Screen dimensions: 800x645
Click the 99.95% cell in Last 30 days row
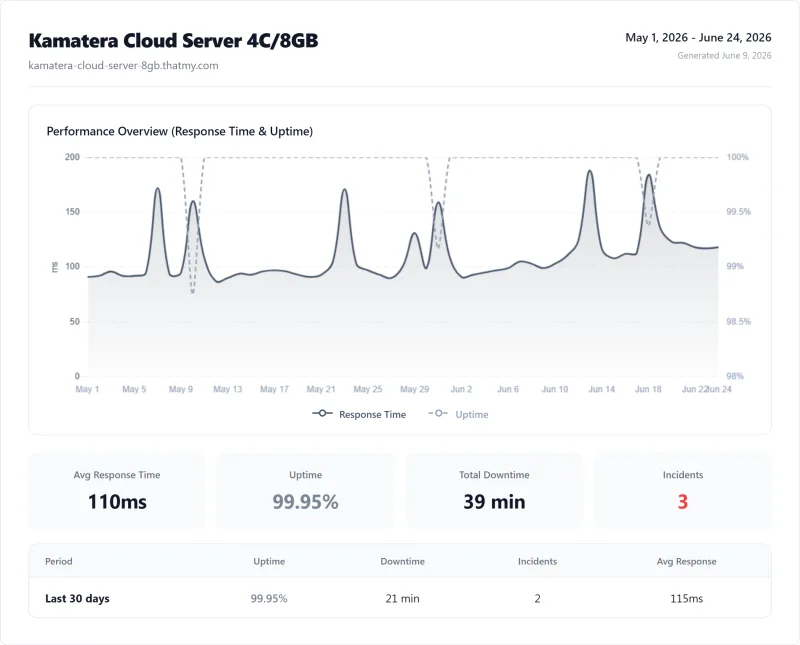tap(269, 599)
